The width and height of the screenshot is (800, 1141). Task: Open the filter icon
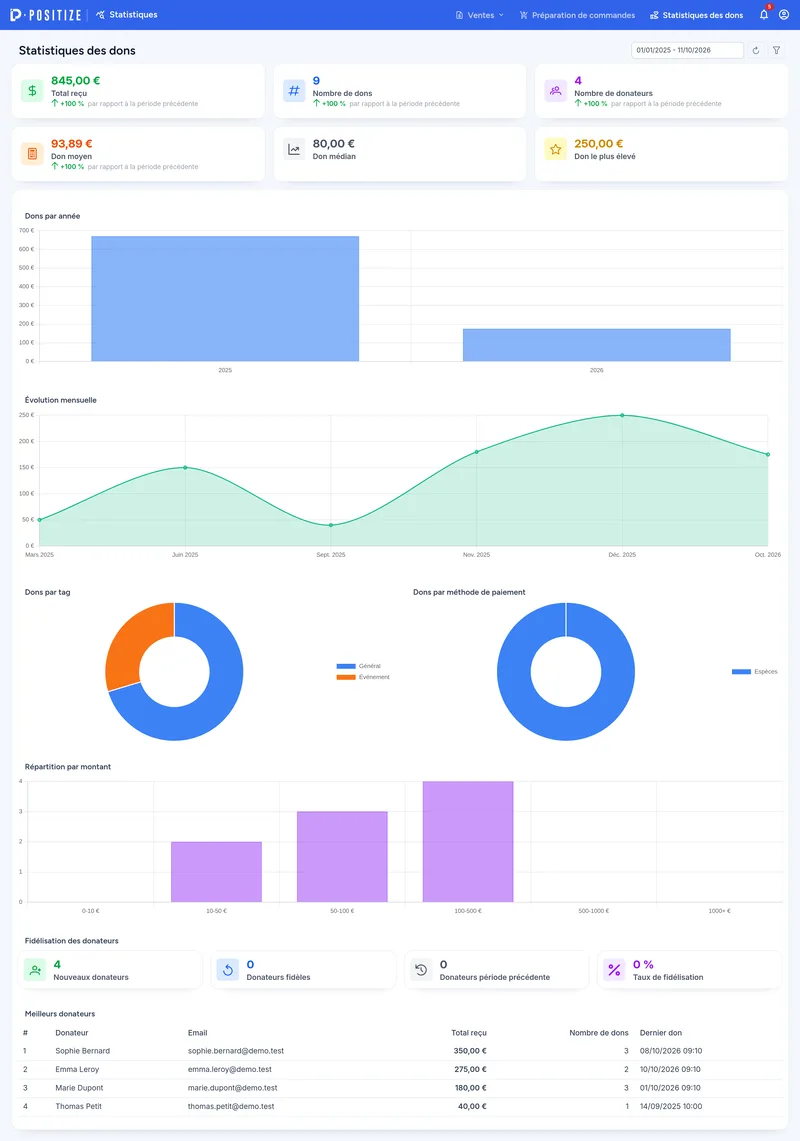click(x=777, y=50)
